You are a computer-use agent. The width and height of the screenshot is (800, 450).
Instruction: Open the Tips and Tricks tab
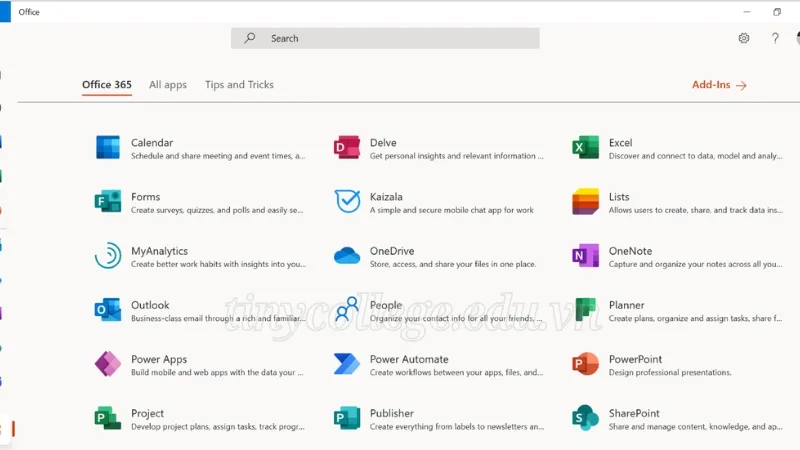(239, 85)
